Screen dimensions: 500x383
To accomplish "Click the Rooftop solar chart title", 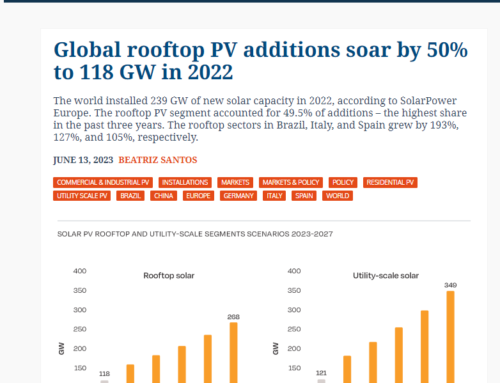I will coord(169,276).
